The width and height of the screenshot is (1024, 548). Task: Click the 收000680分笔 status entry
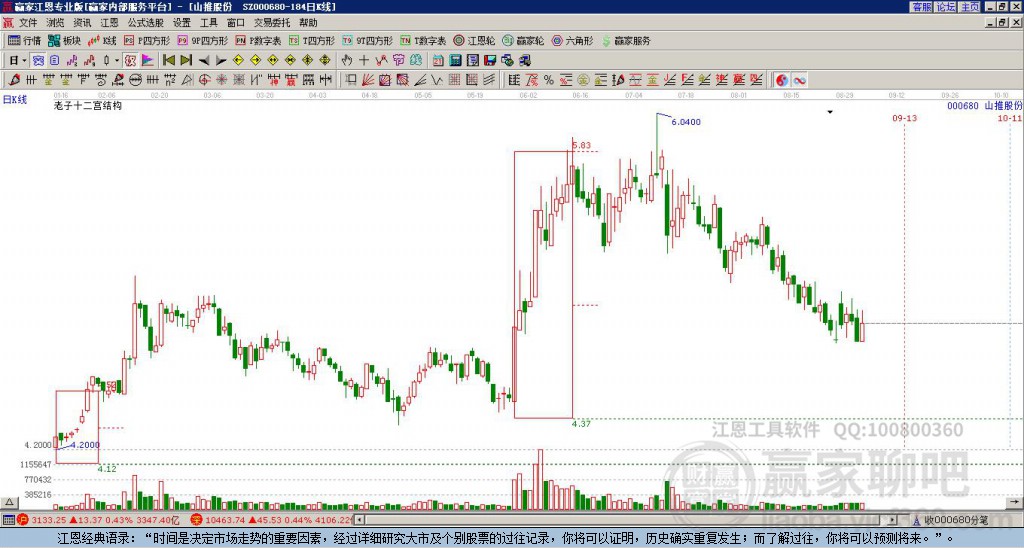click(950, 520)
